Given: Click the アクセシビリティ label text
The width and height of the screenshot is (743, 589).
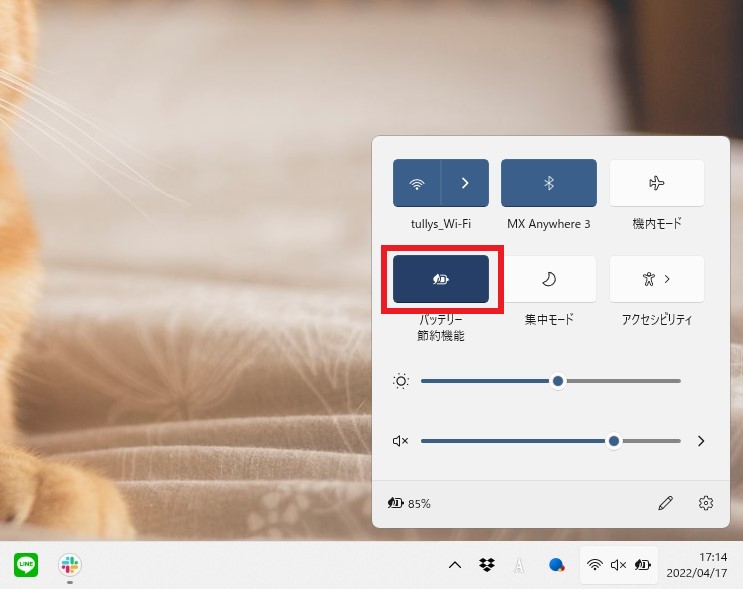Looking at the screenshot, I should click(657, 319).
